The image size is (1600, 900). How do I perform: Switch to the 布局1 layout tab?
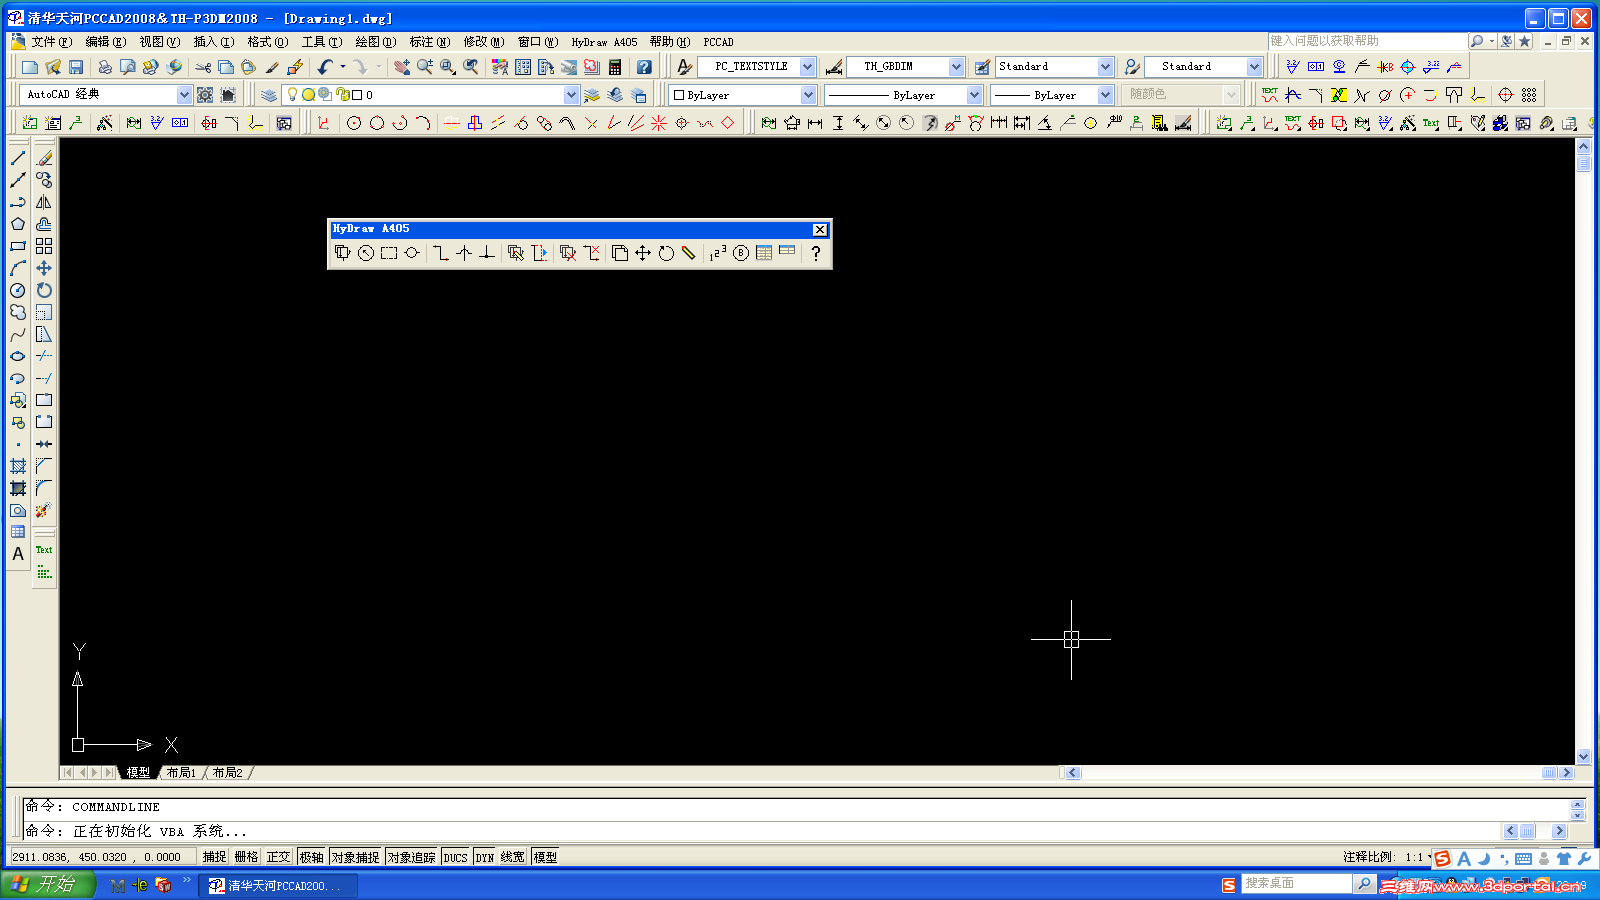[x=181, y=773]
